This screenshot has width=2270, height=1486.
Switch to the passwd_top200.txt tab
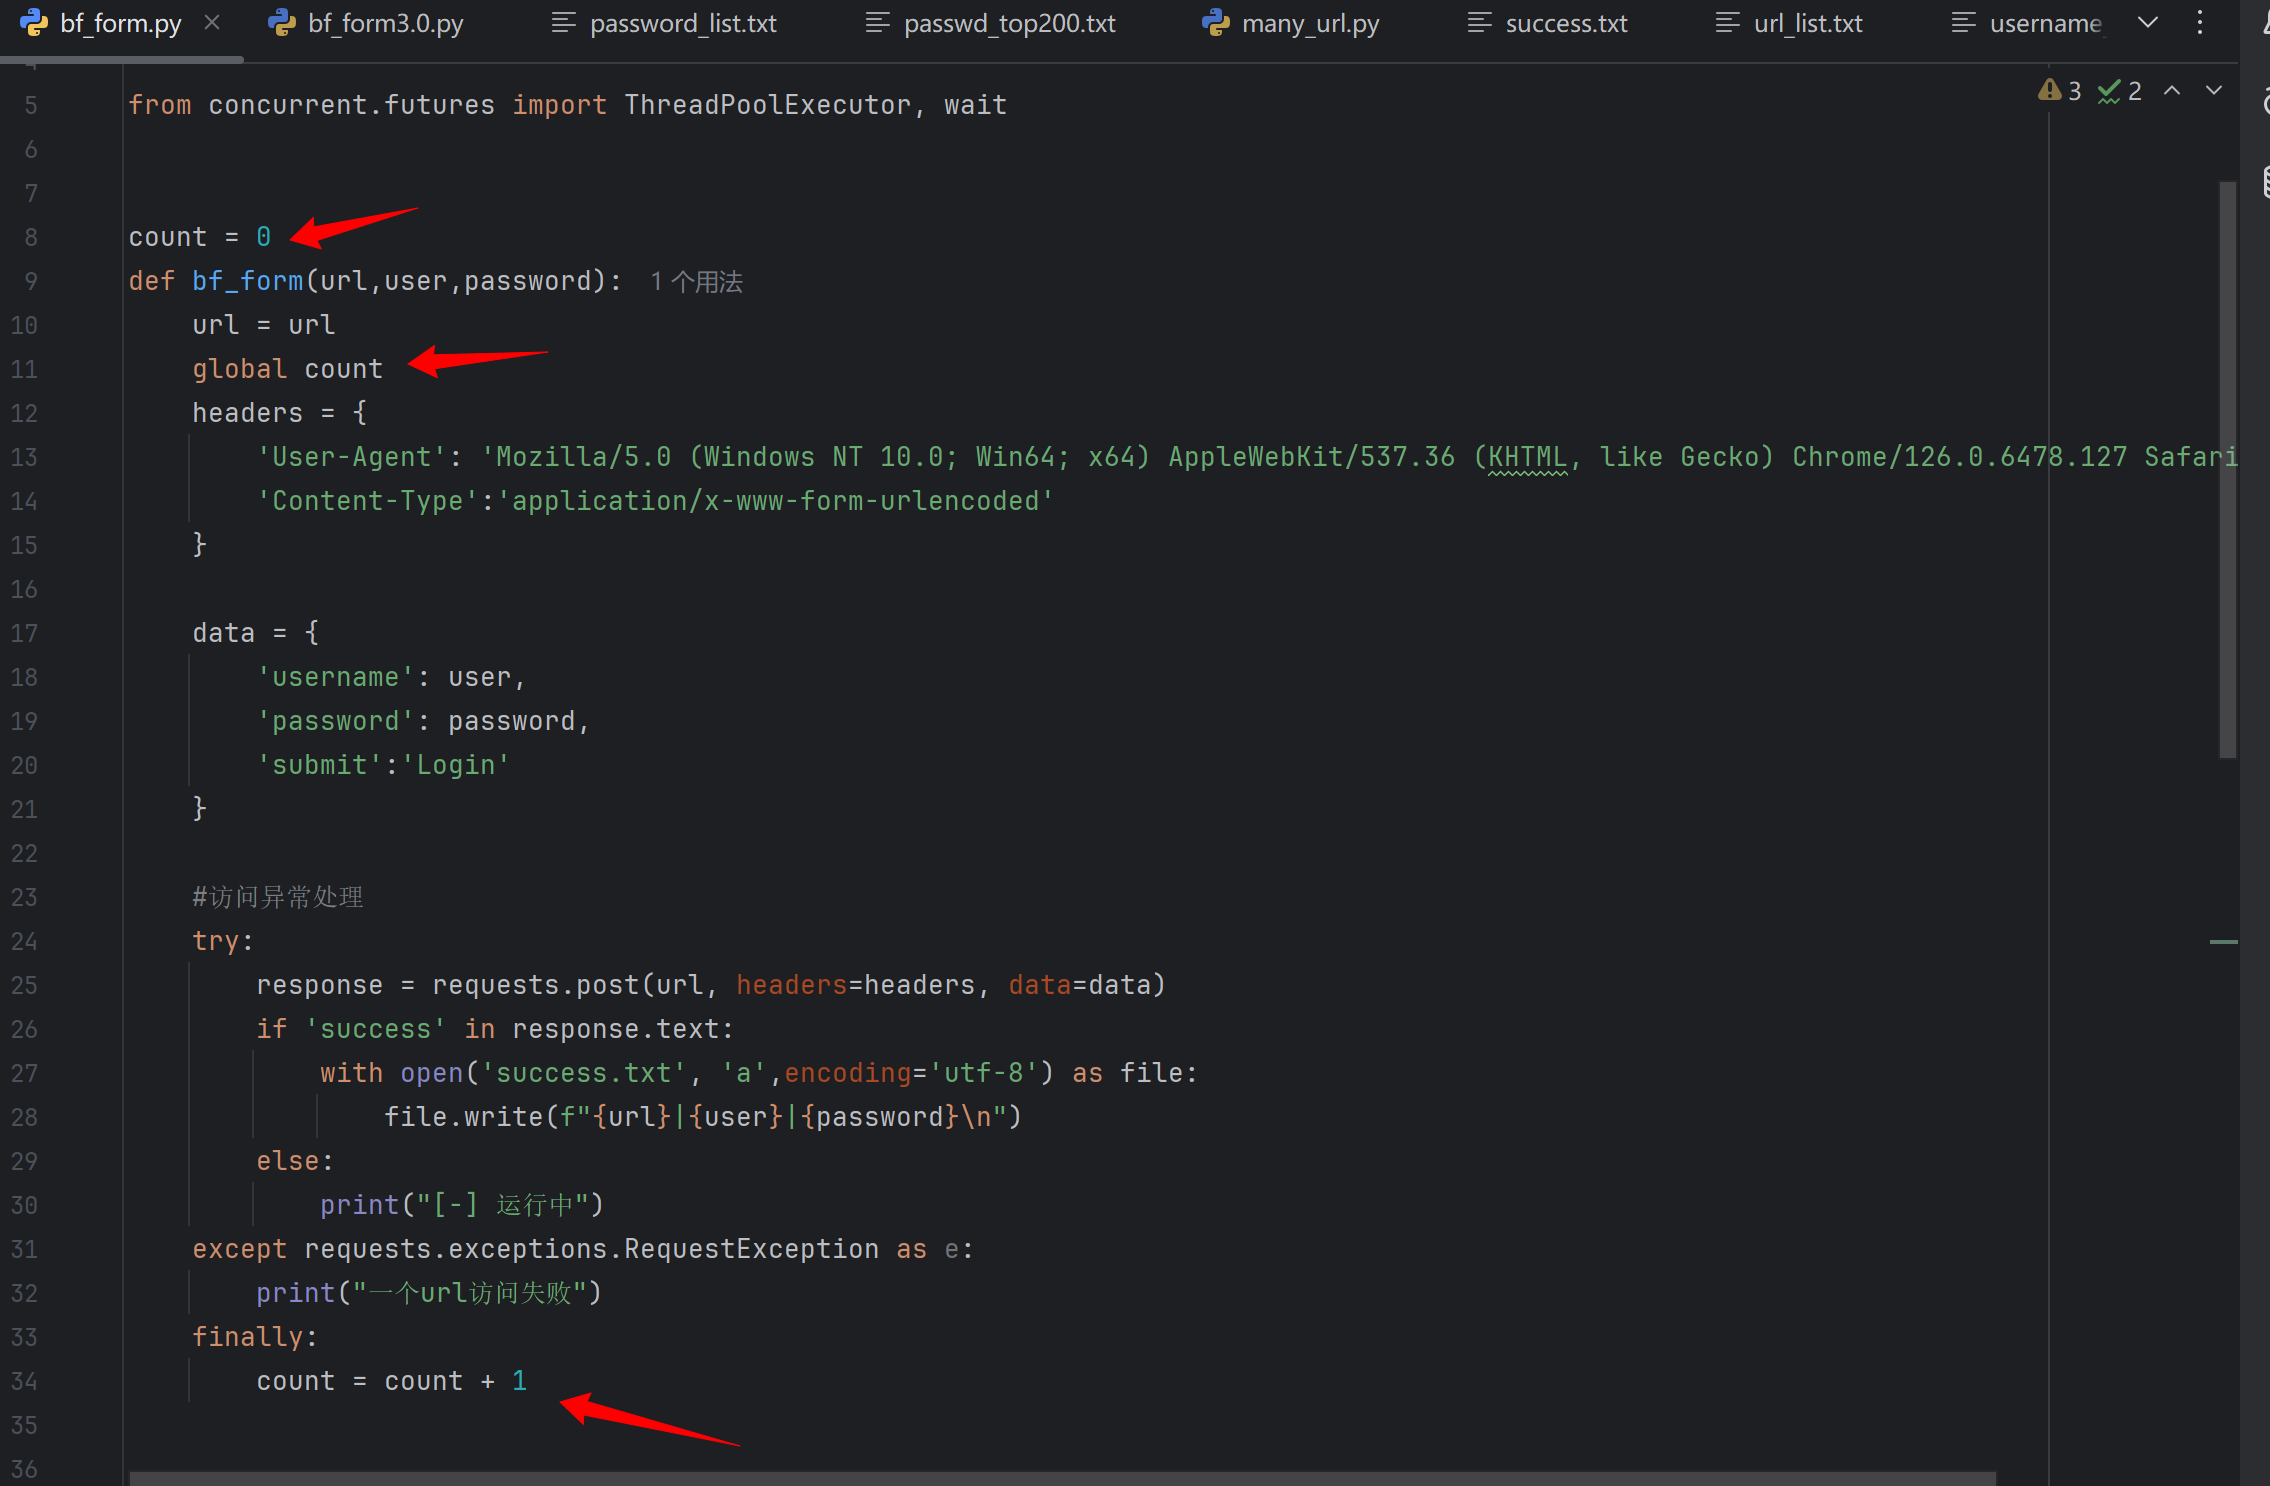[x=1009, y=23]
